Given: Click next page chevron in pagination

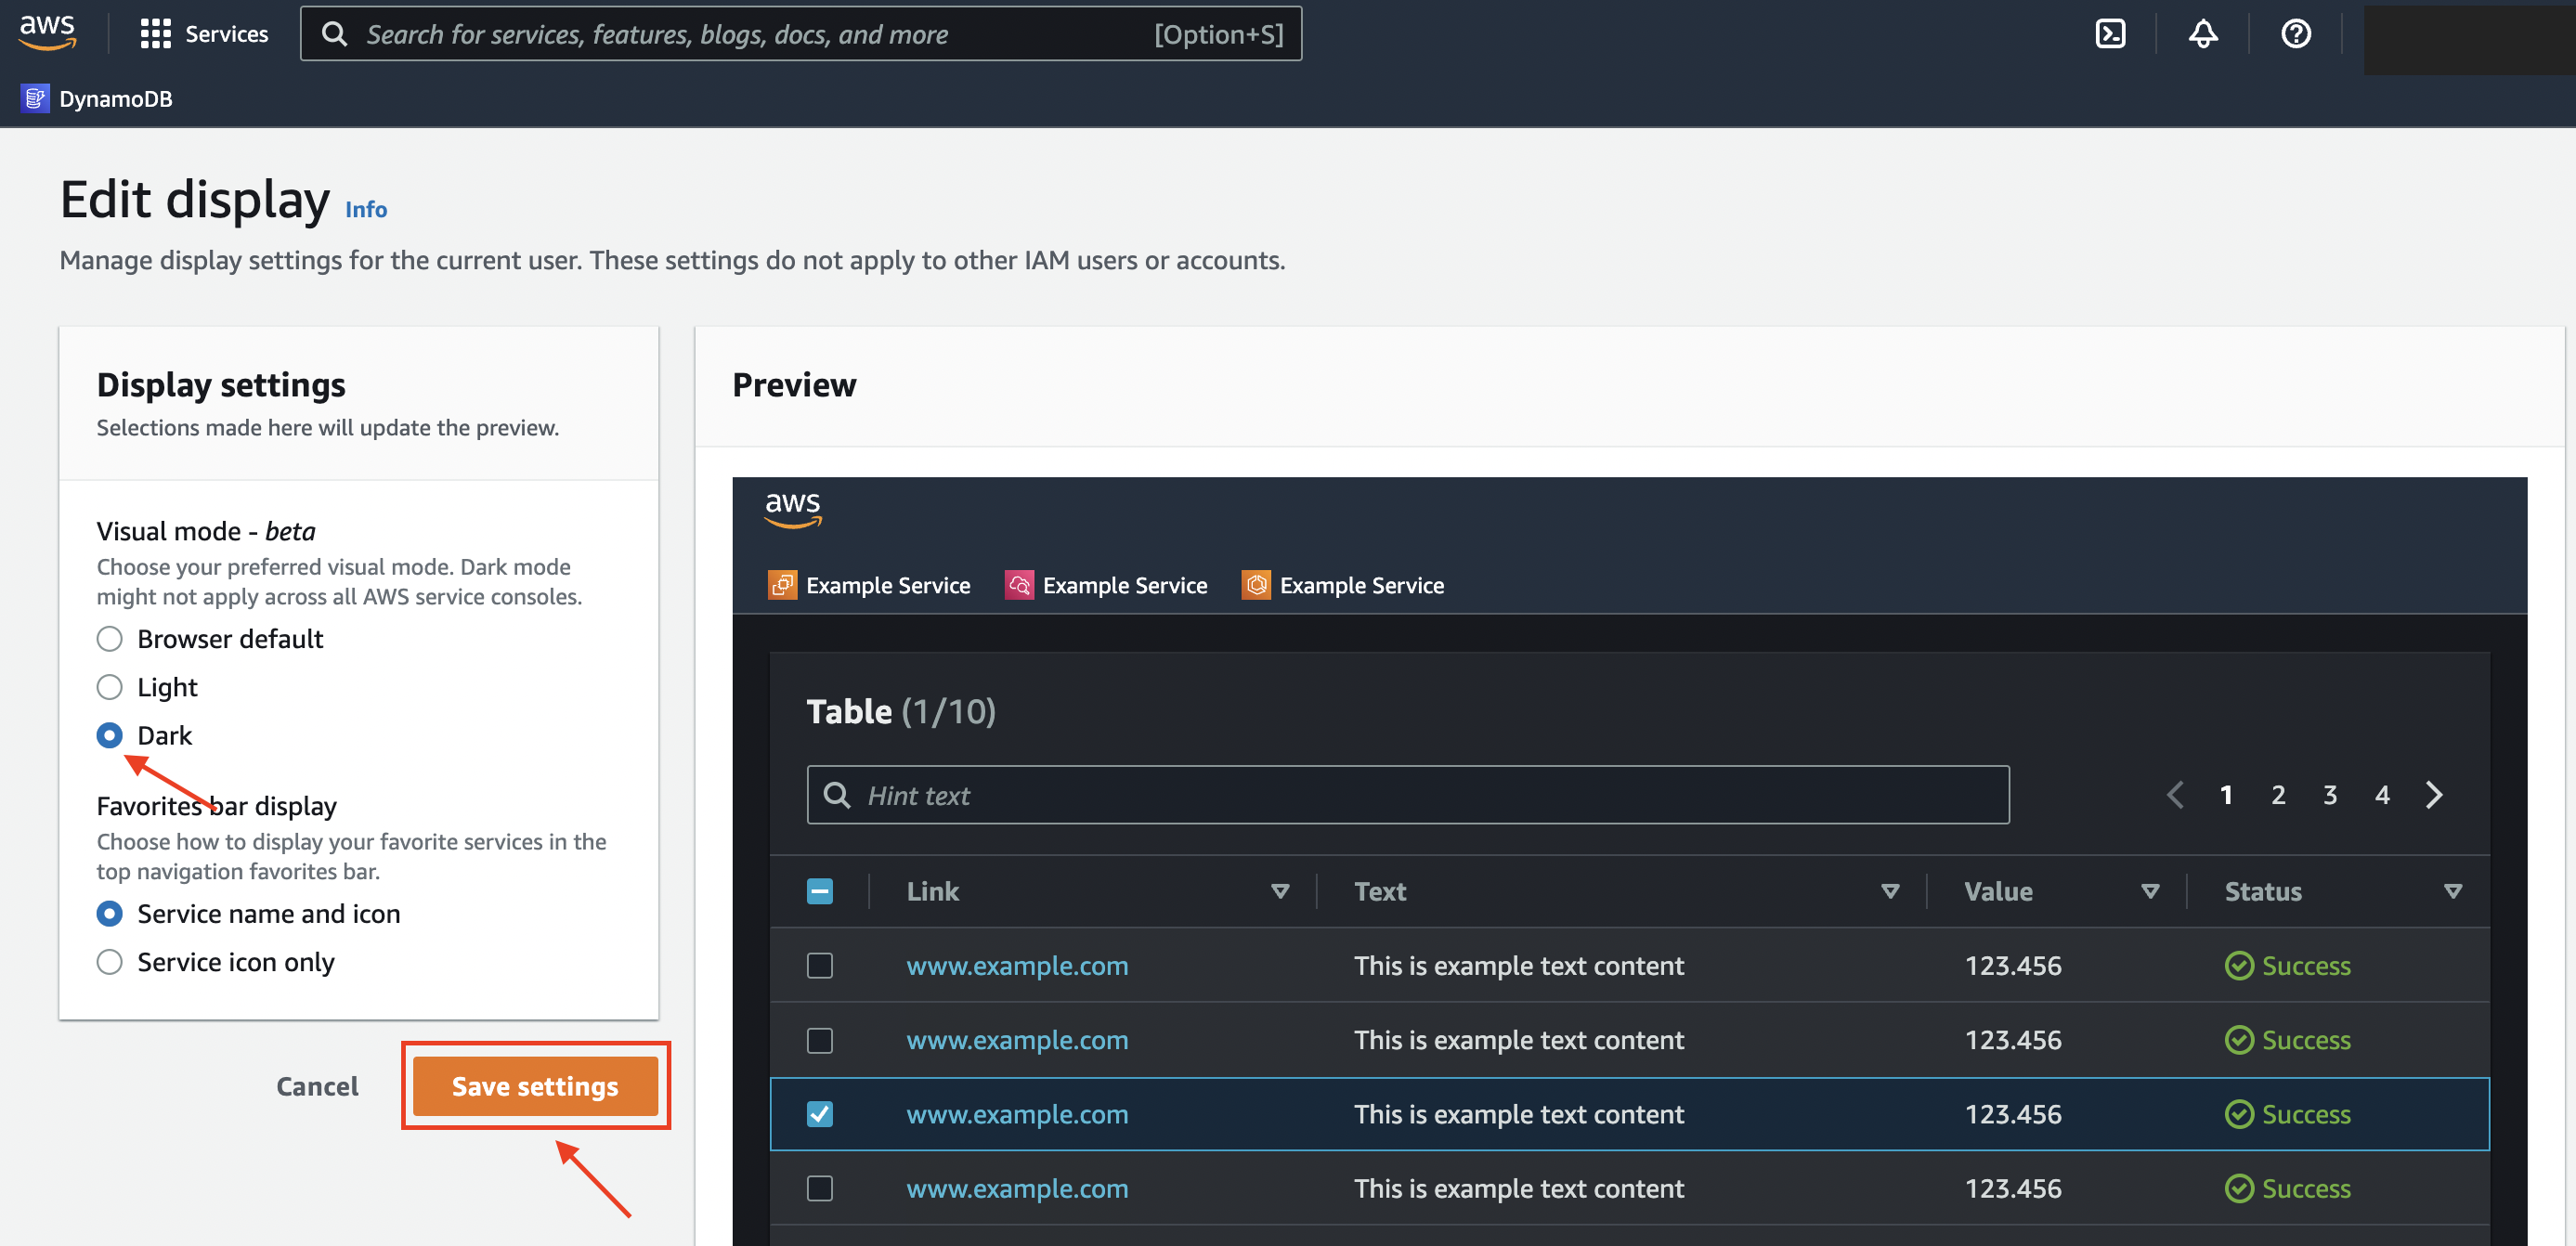Looking at the screenshot, I should pyautogui.click(x=2434, y=795).
